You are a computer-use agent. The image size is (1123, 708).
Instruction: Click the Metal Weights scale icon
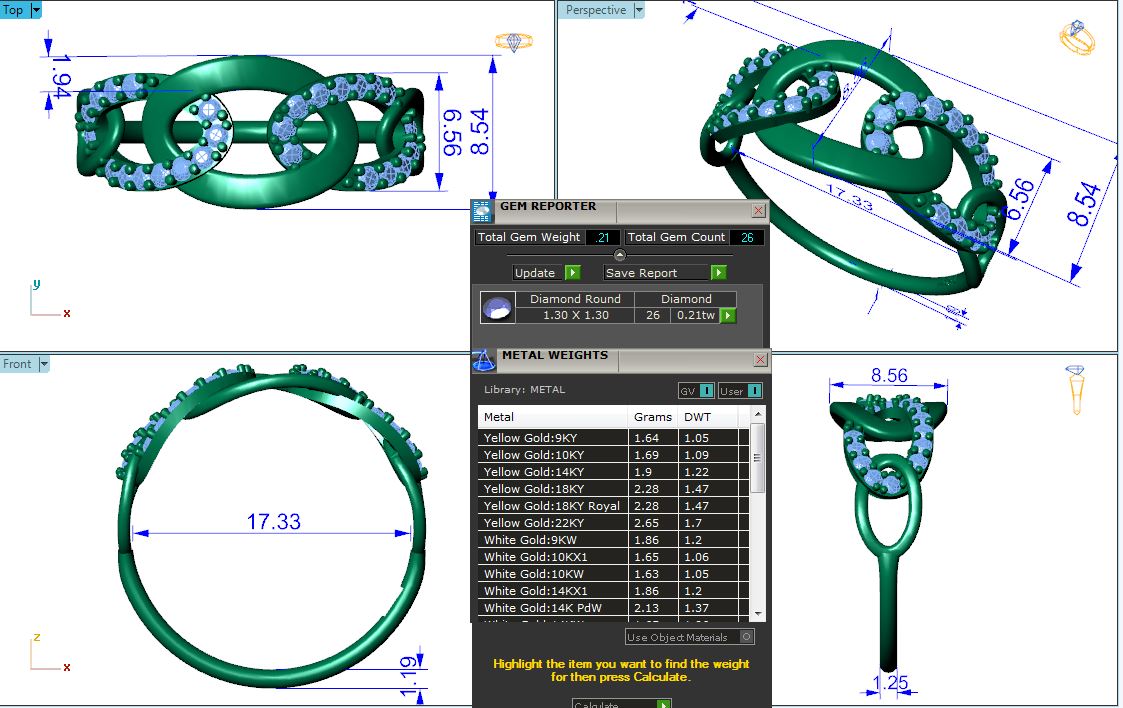(x=483, y=358)
